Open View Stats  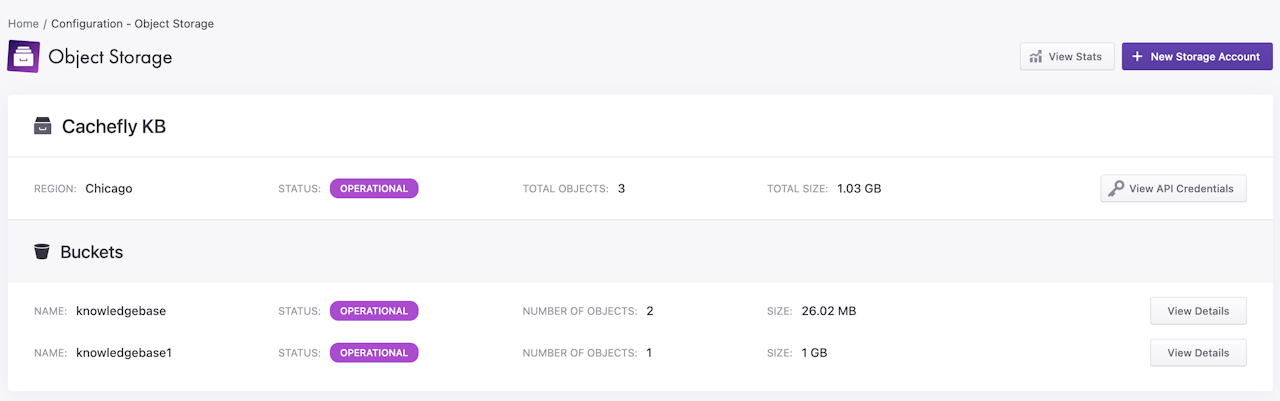point(1066,57)
